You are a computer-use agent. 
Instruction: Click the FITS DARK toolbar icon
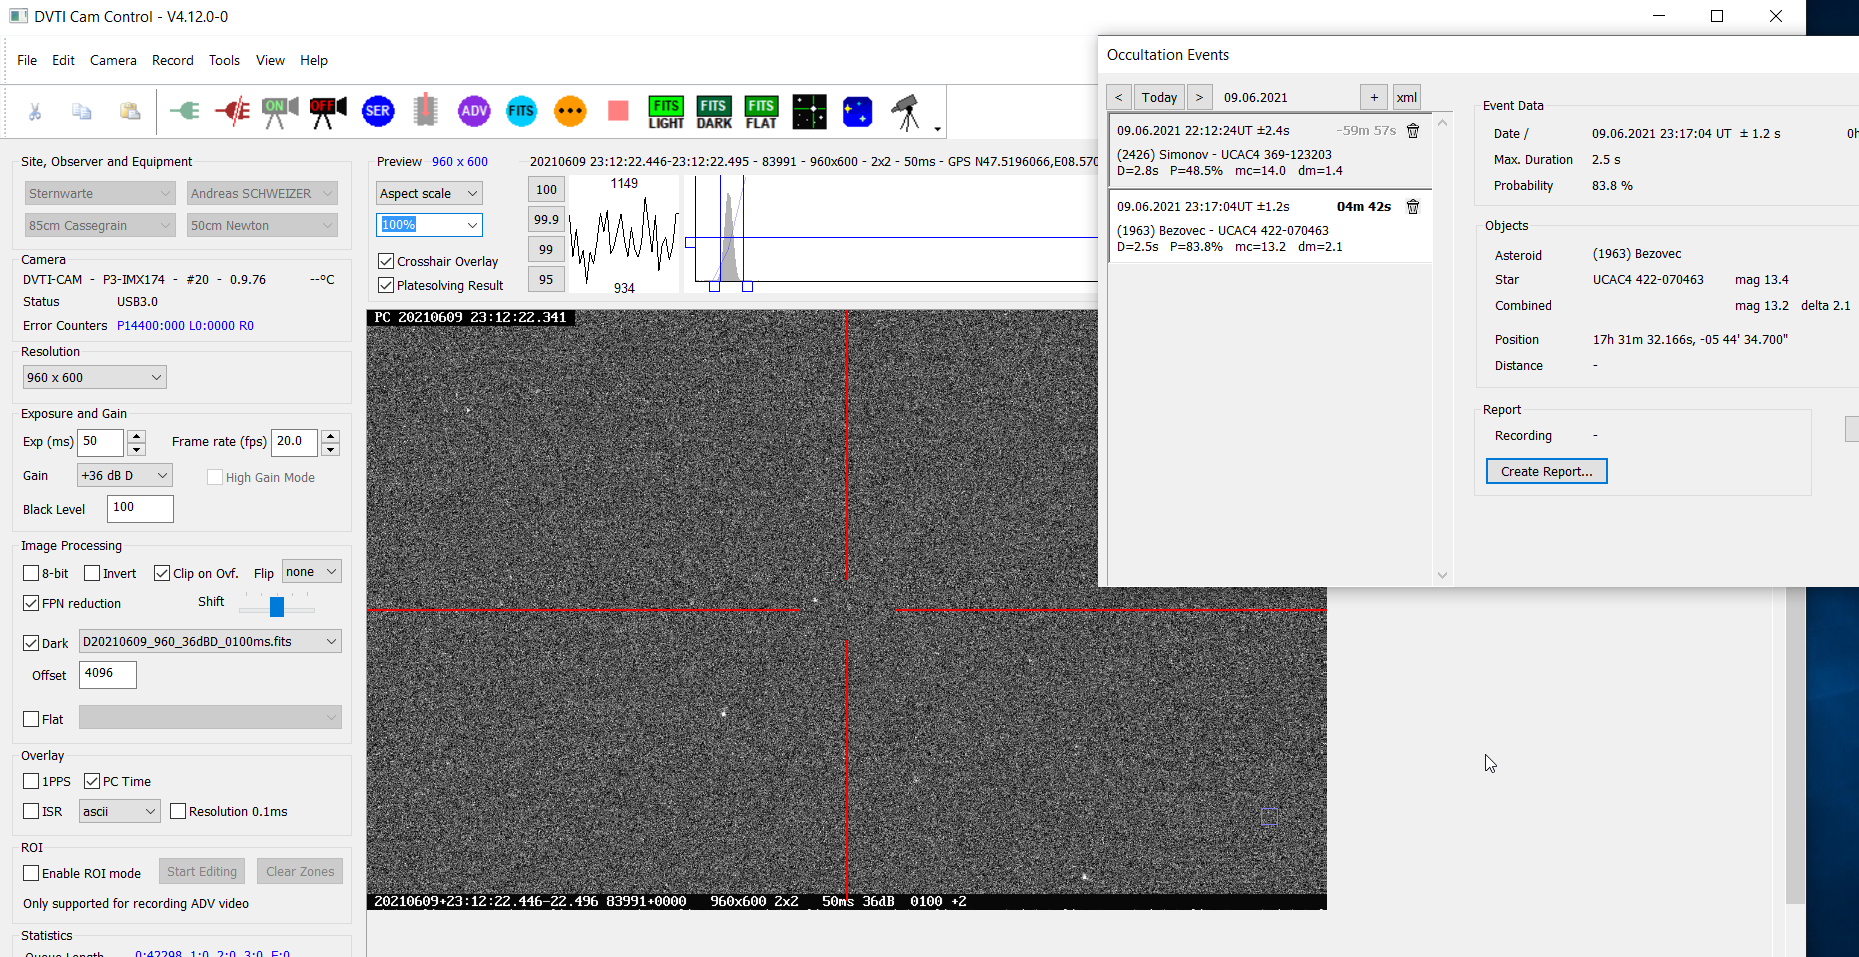[x=714, y=112]
